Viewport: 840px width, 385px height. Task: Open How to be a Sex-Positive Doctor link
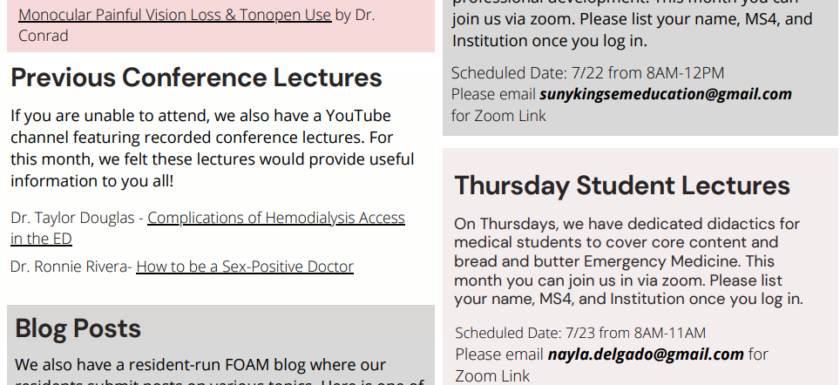click(x=245, y=267)
